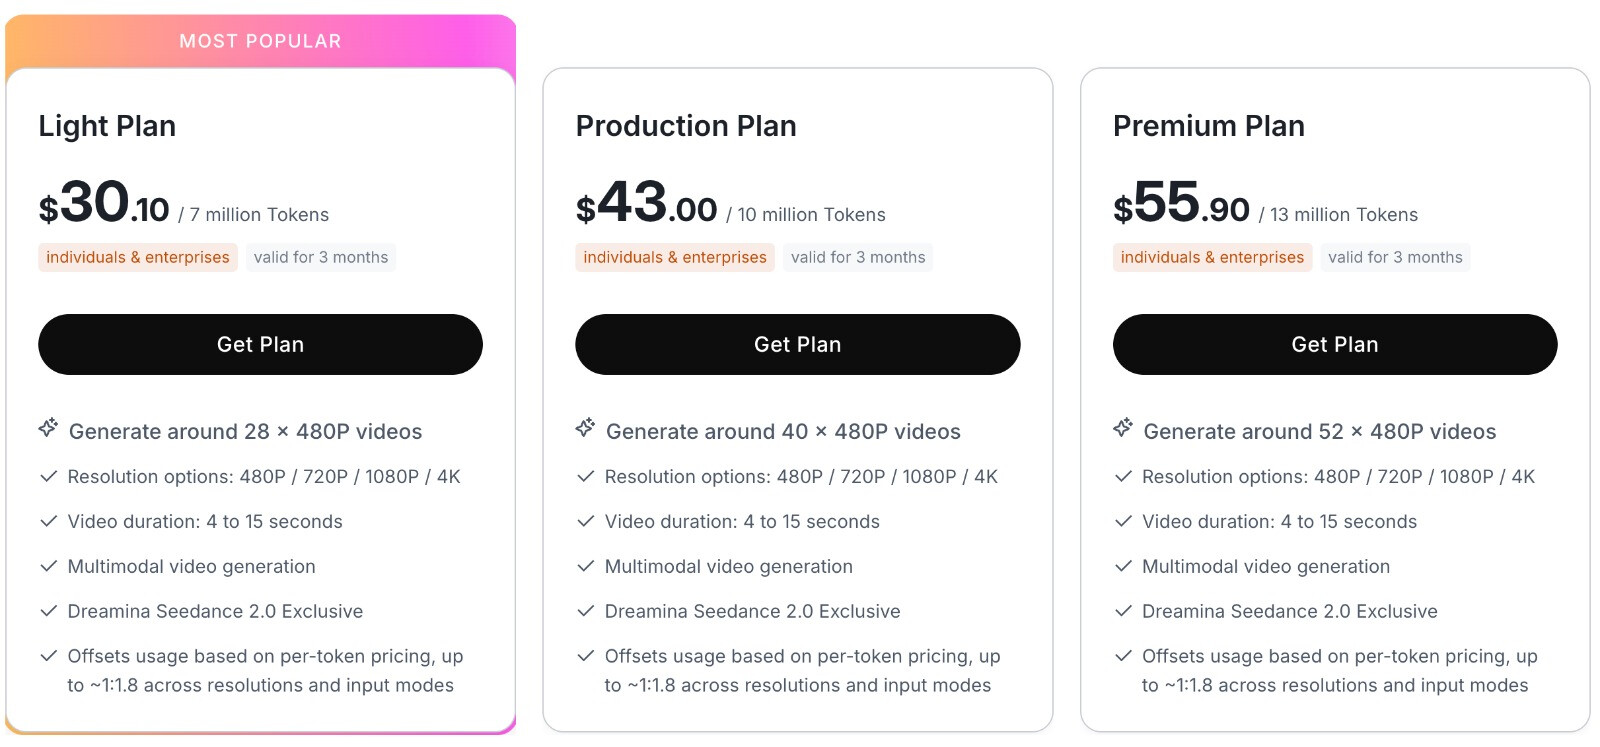
Task: Click the Get Plan button for Production Plan
Action: click(797, 344)
